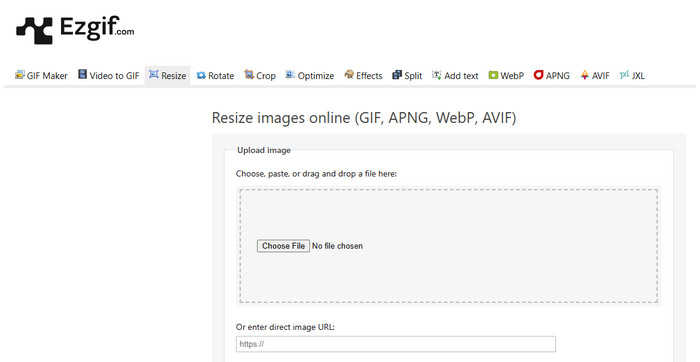Open the GIF Maker menu label
This screenshot has width=700, height=362.
[47, 76]
